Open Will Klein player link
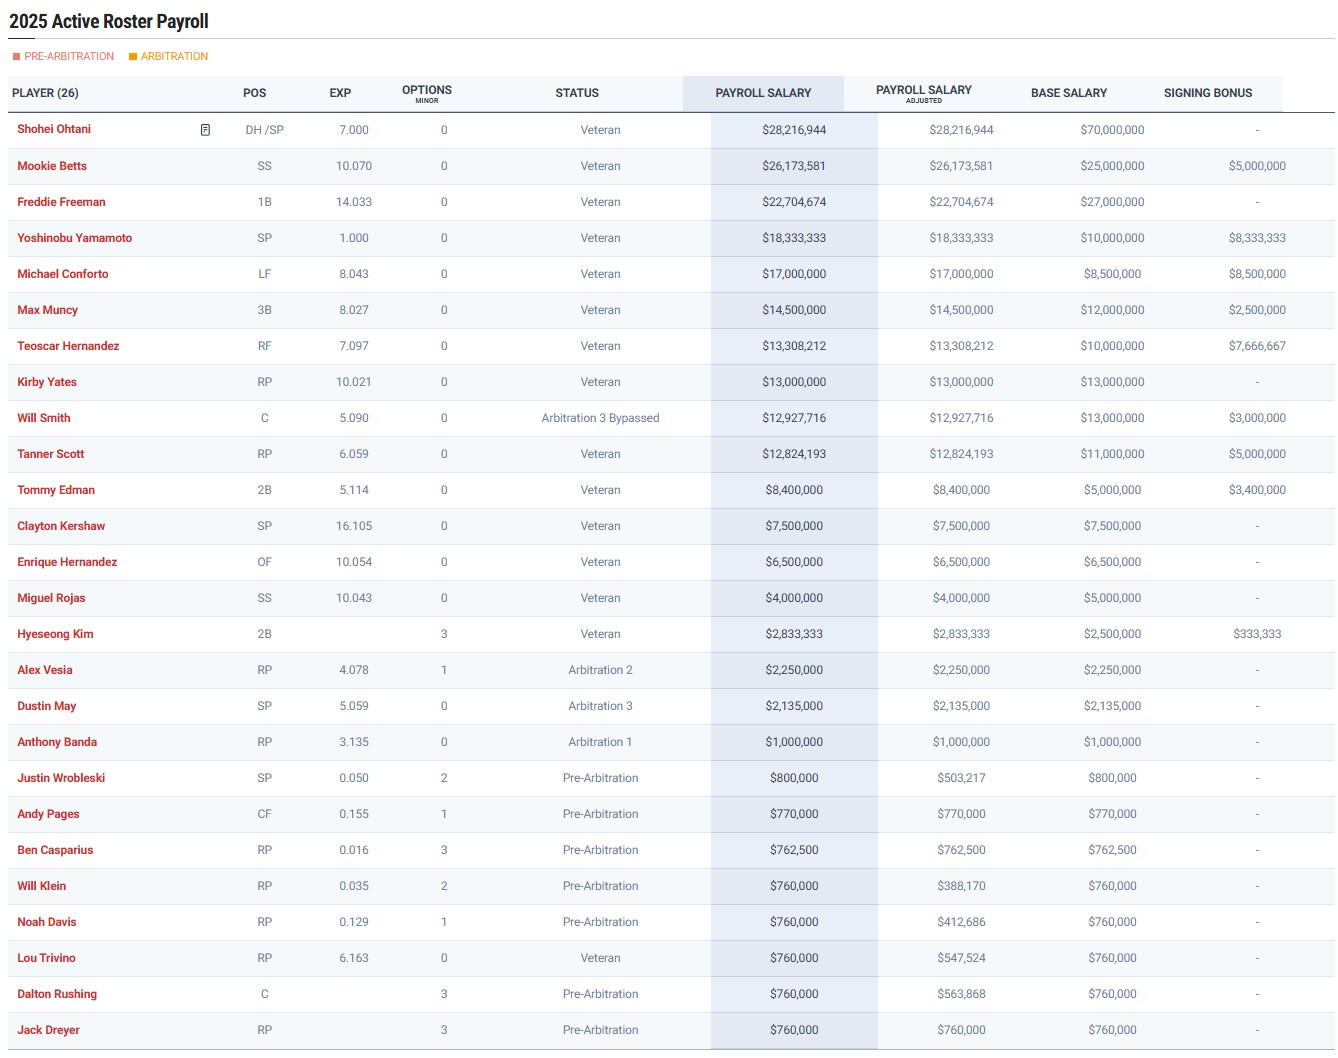1338x1058 pixels. pos(42,886)
